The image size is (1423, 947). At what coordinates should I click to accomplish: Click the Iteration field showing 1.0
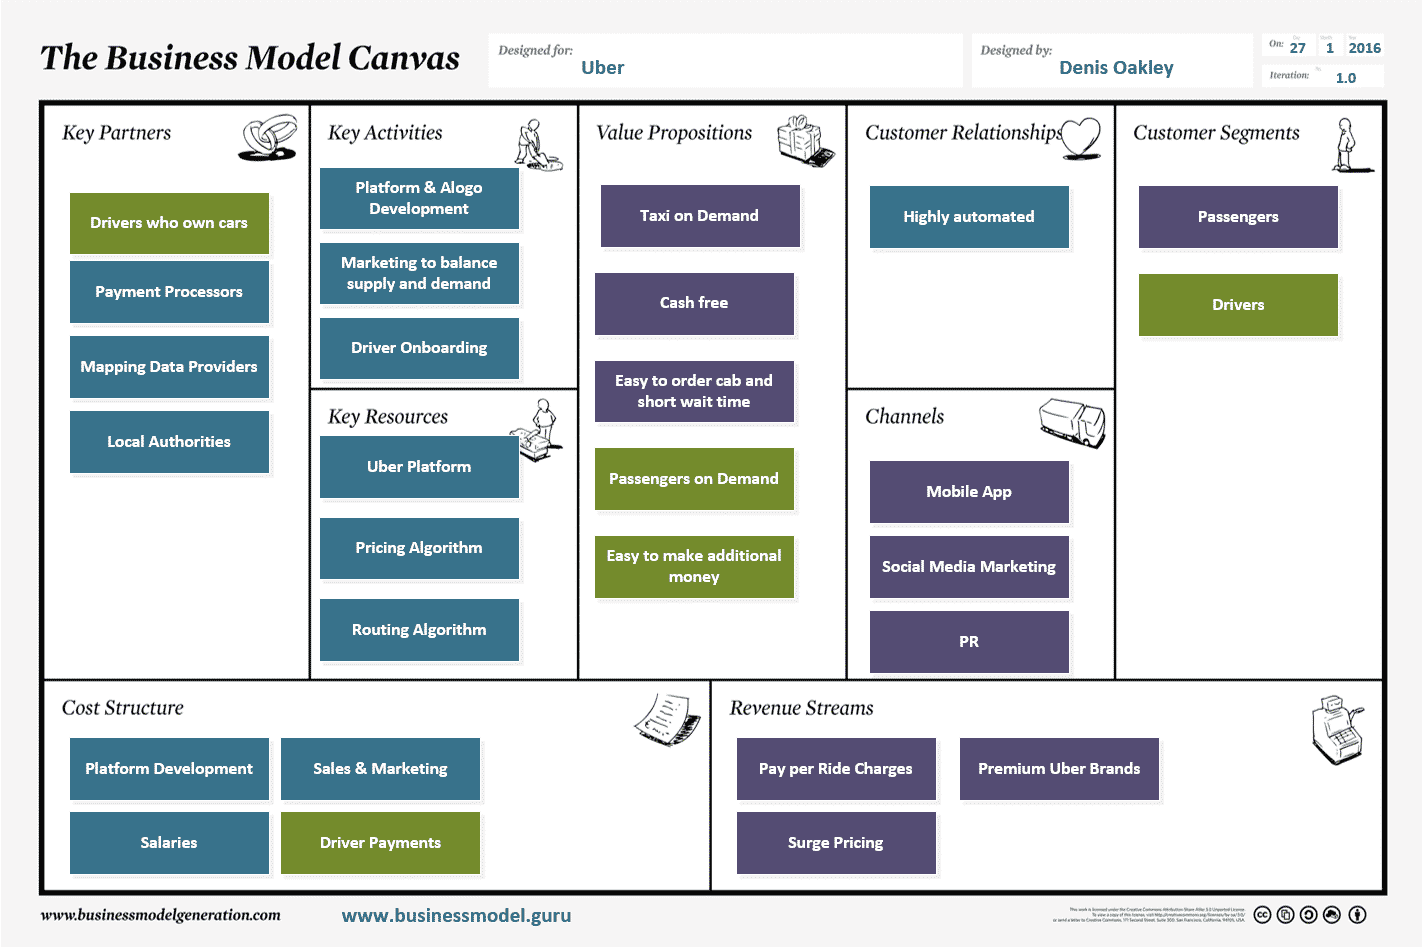coord(1323,77)
